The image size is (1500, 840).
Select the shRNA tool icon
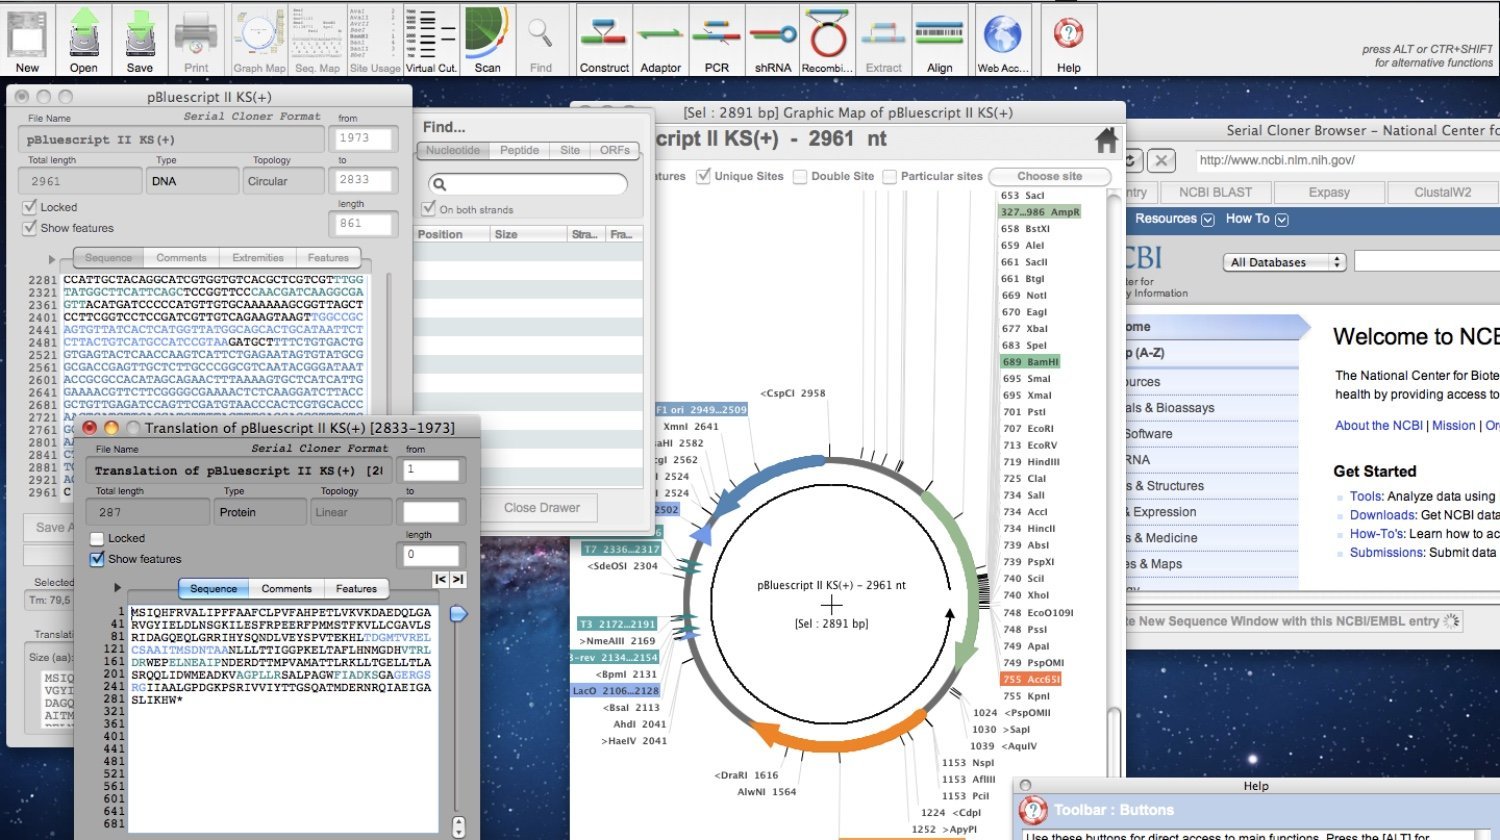point(772,40)
